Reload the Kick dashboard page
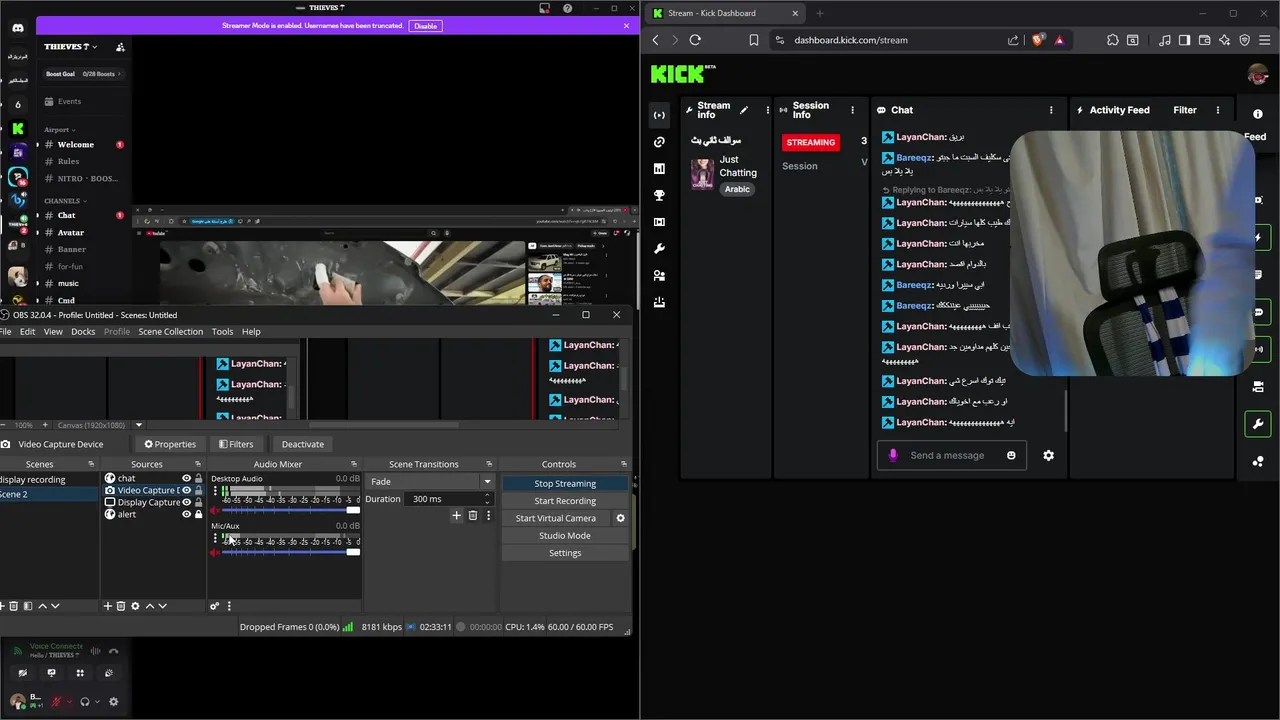 point(695,40)
